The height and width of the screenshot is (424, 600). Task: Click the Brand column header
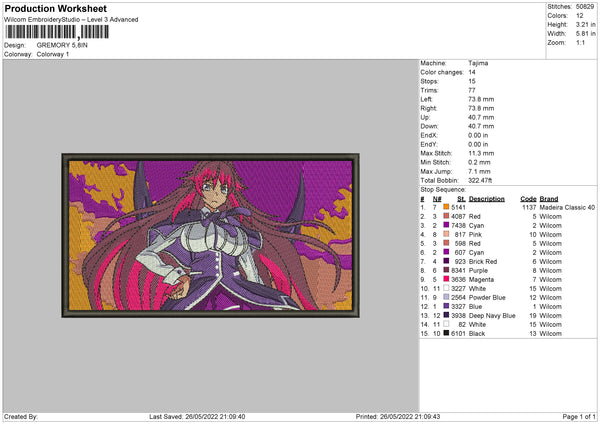point(549,199)
